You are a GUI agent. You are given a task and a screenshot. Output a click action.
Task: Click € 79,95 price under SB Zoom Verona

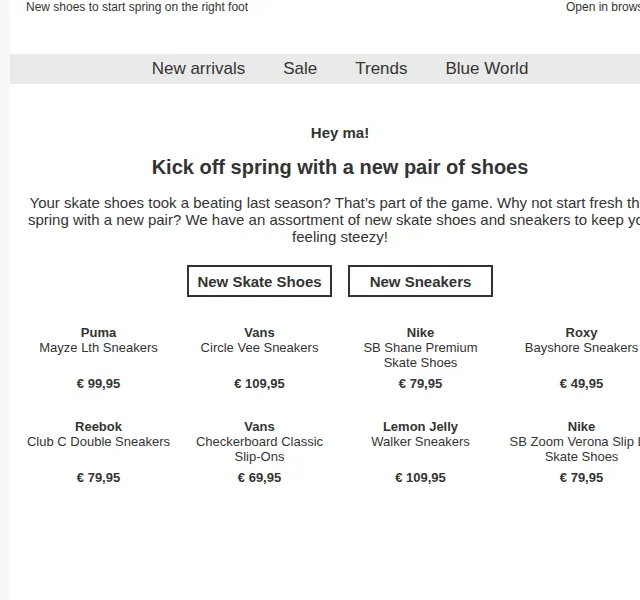(x=581, y=478)
